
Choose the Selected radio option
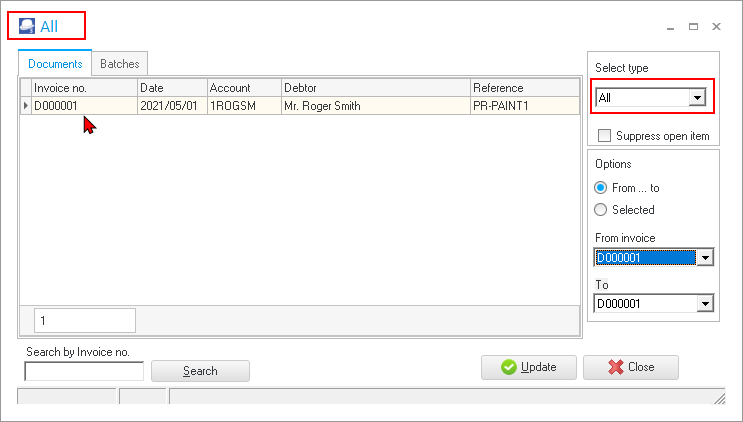(601, 210)
